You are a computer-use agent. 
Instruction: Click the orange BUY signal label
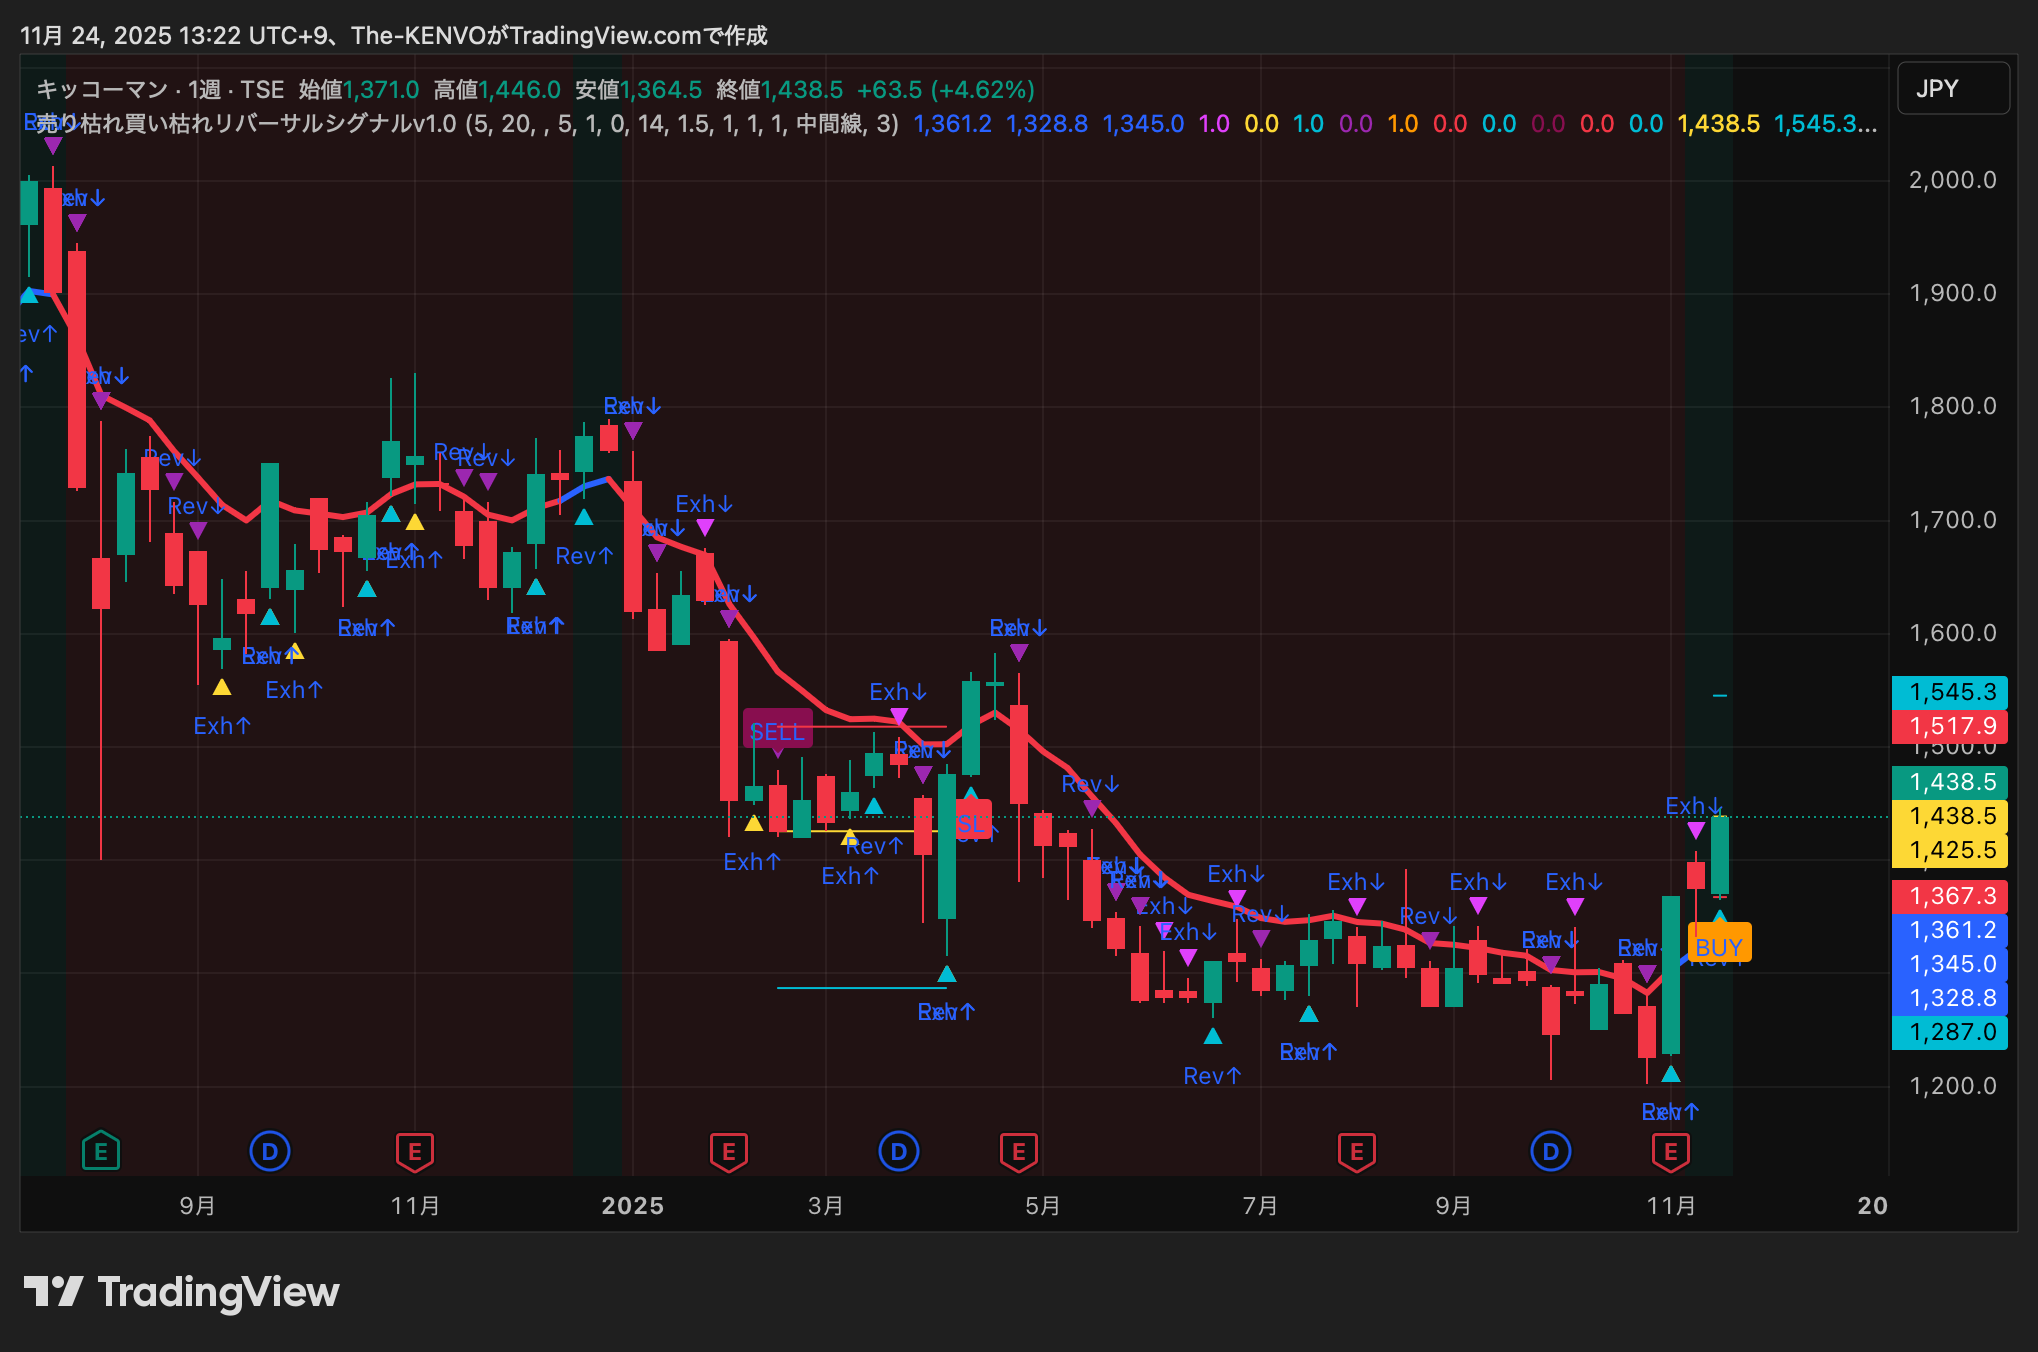point(1719,946)
